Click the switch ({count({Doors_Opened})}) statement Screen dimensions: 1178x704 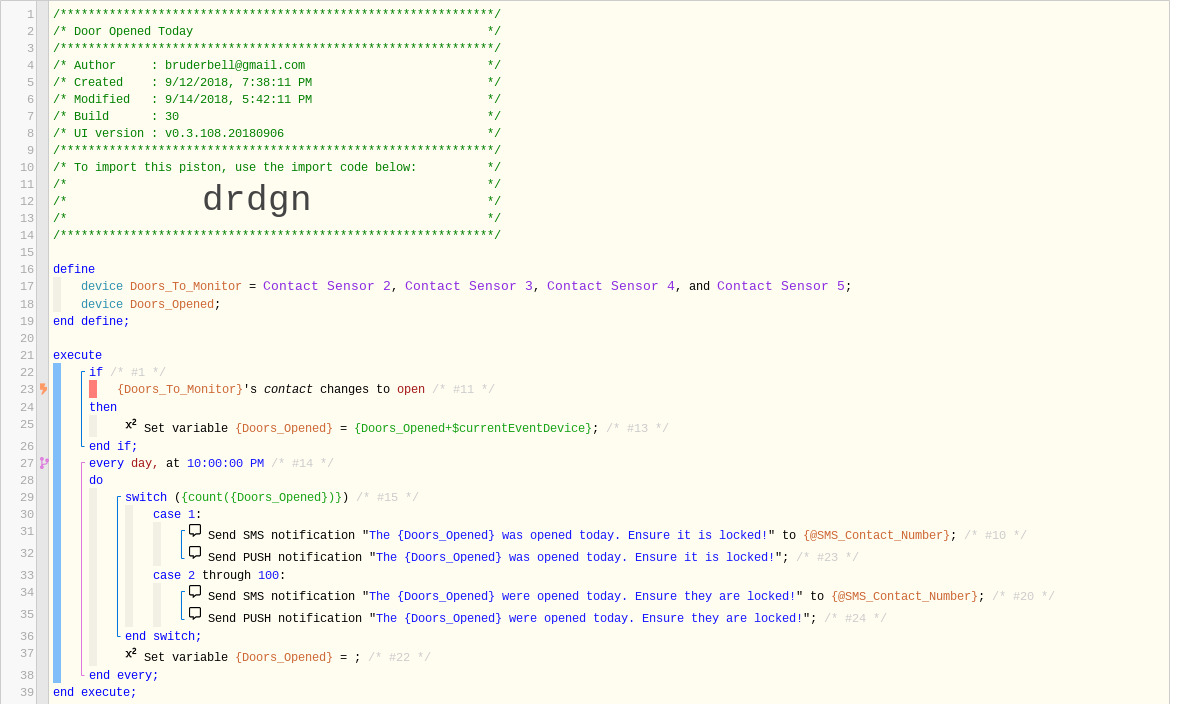(x=237, y=497)
